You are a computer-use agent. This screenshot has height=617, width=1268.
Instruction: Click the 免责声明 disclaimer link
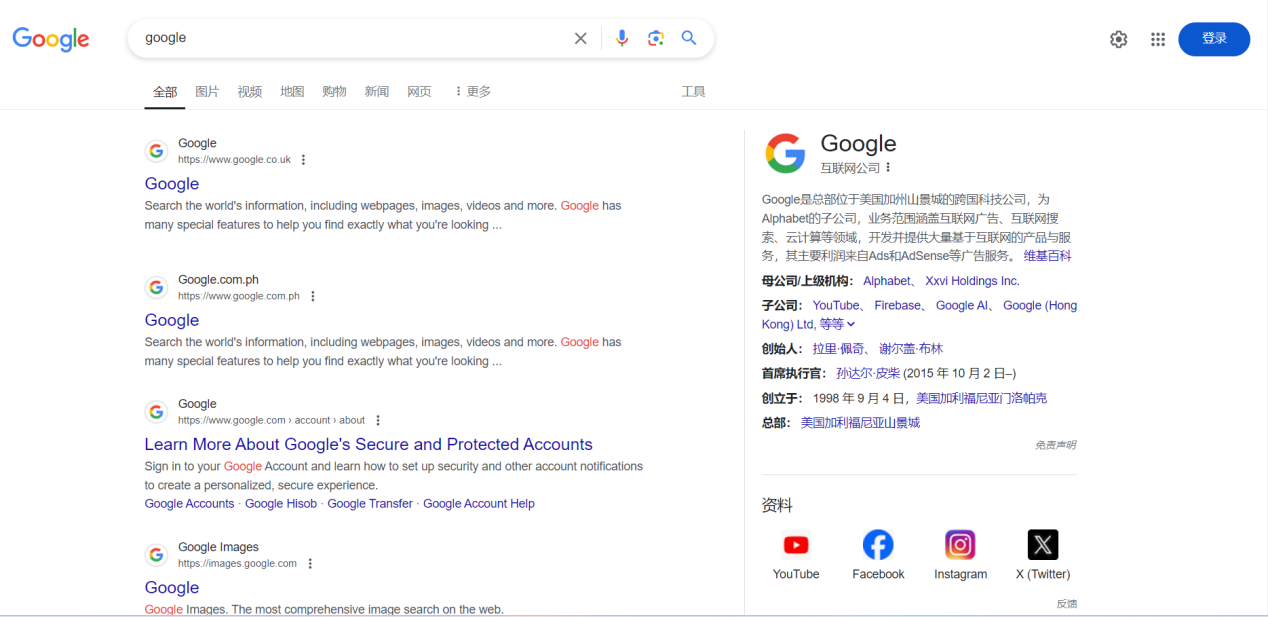click(x=1055, y=445)
